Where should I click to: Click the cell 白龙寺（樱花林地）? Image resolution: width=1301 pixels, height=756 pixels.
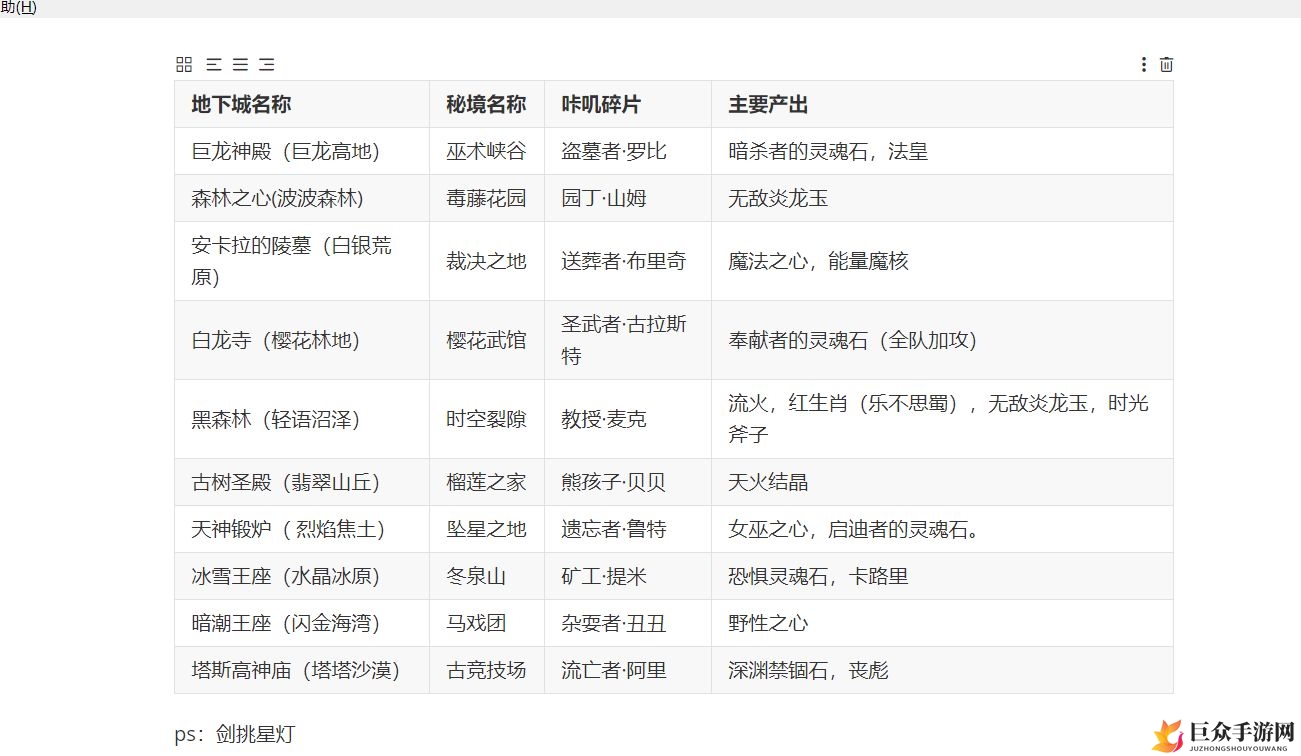point(302,340)
